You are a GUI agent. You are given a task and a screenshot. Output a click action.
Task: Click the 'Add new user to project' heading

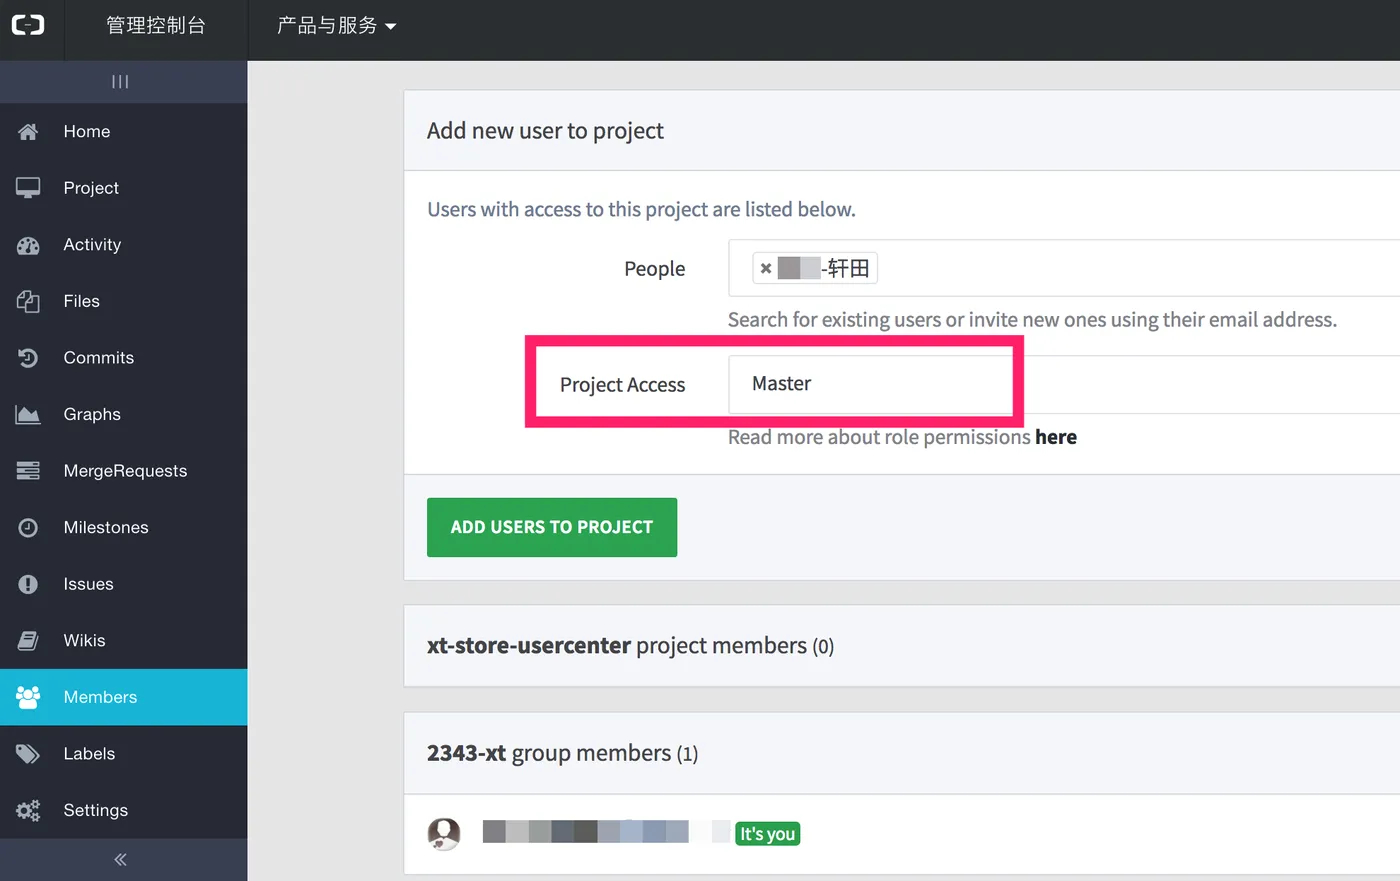(545, 131)
